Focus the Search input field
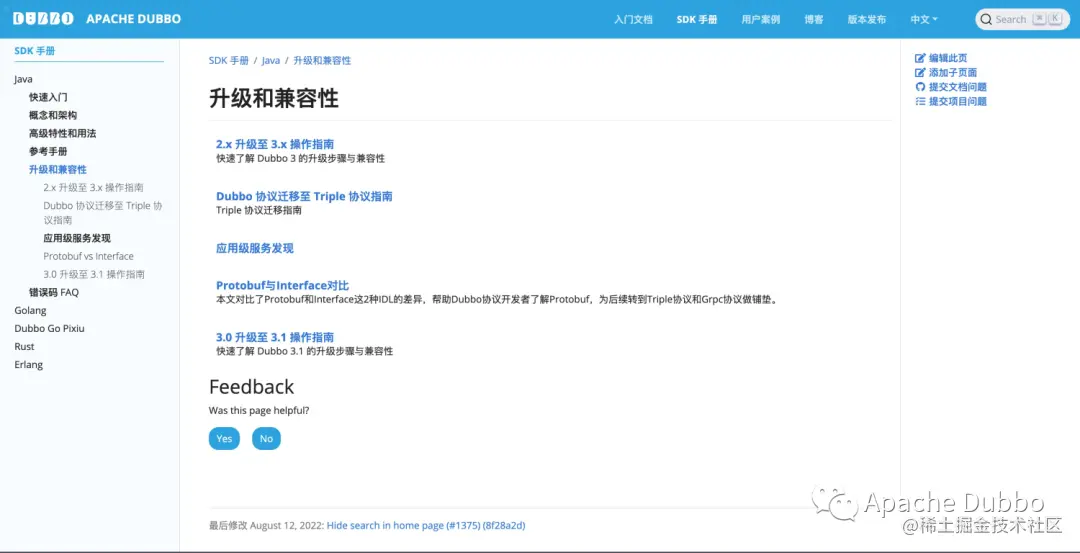 tap(1022, 19)
